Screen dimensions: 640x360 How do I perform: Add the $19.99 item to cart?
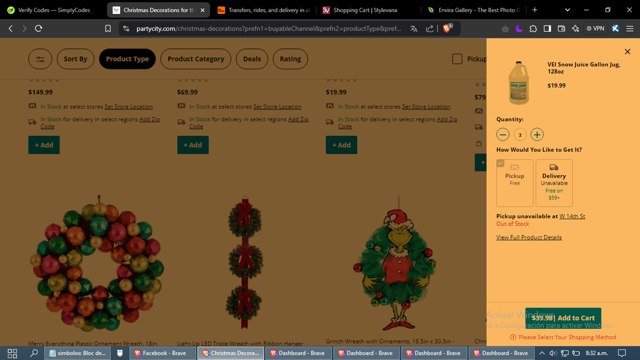[x=341, y=145]
